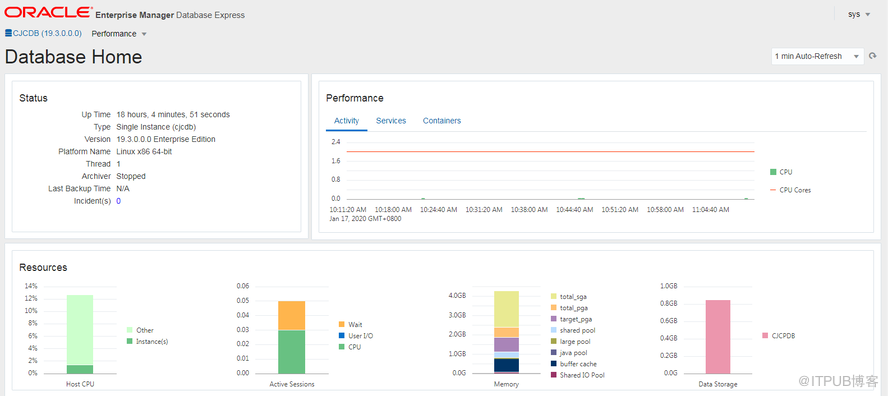The height and width of the screenshot is (396, 888).
Task: Click the large pool legend swatch
Action: [x=553, y=341]
